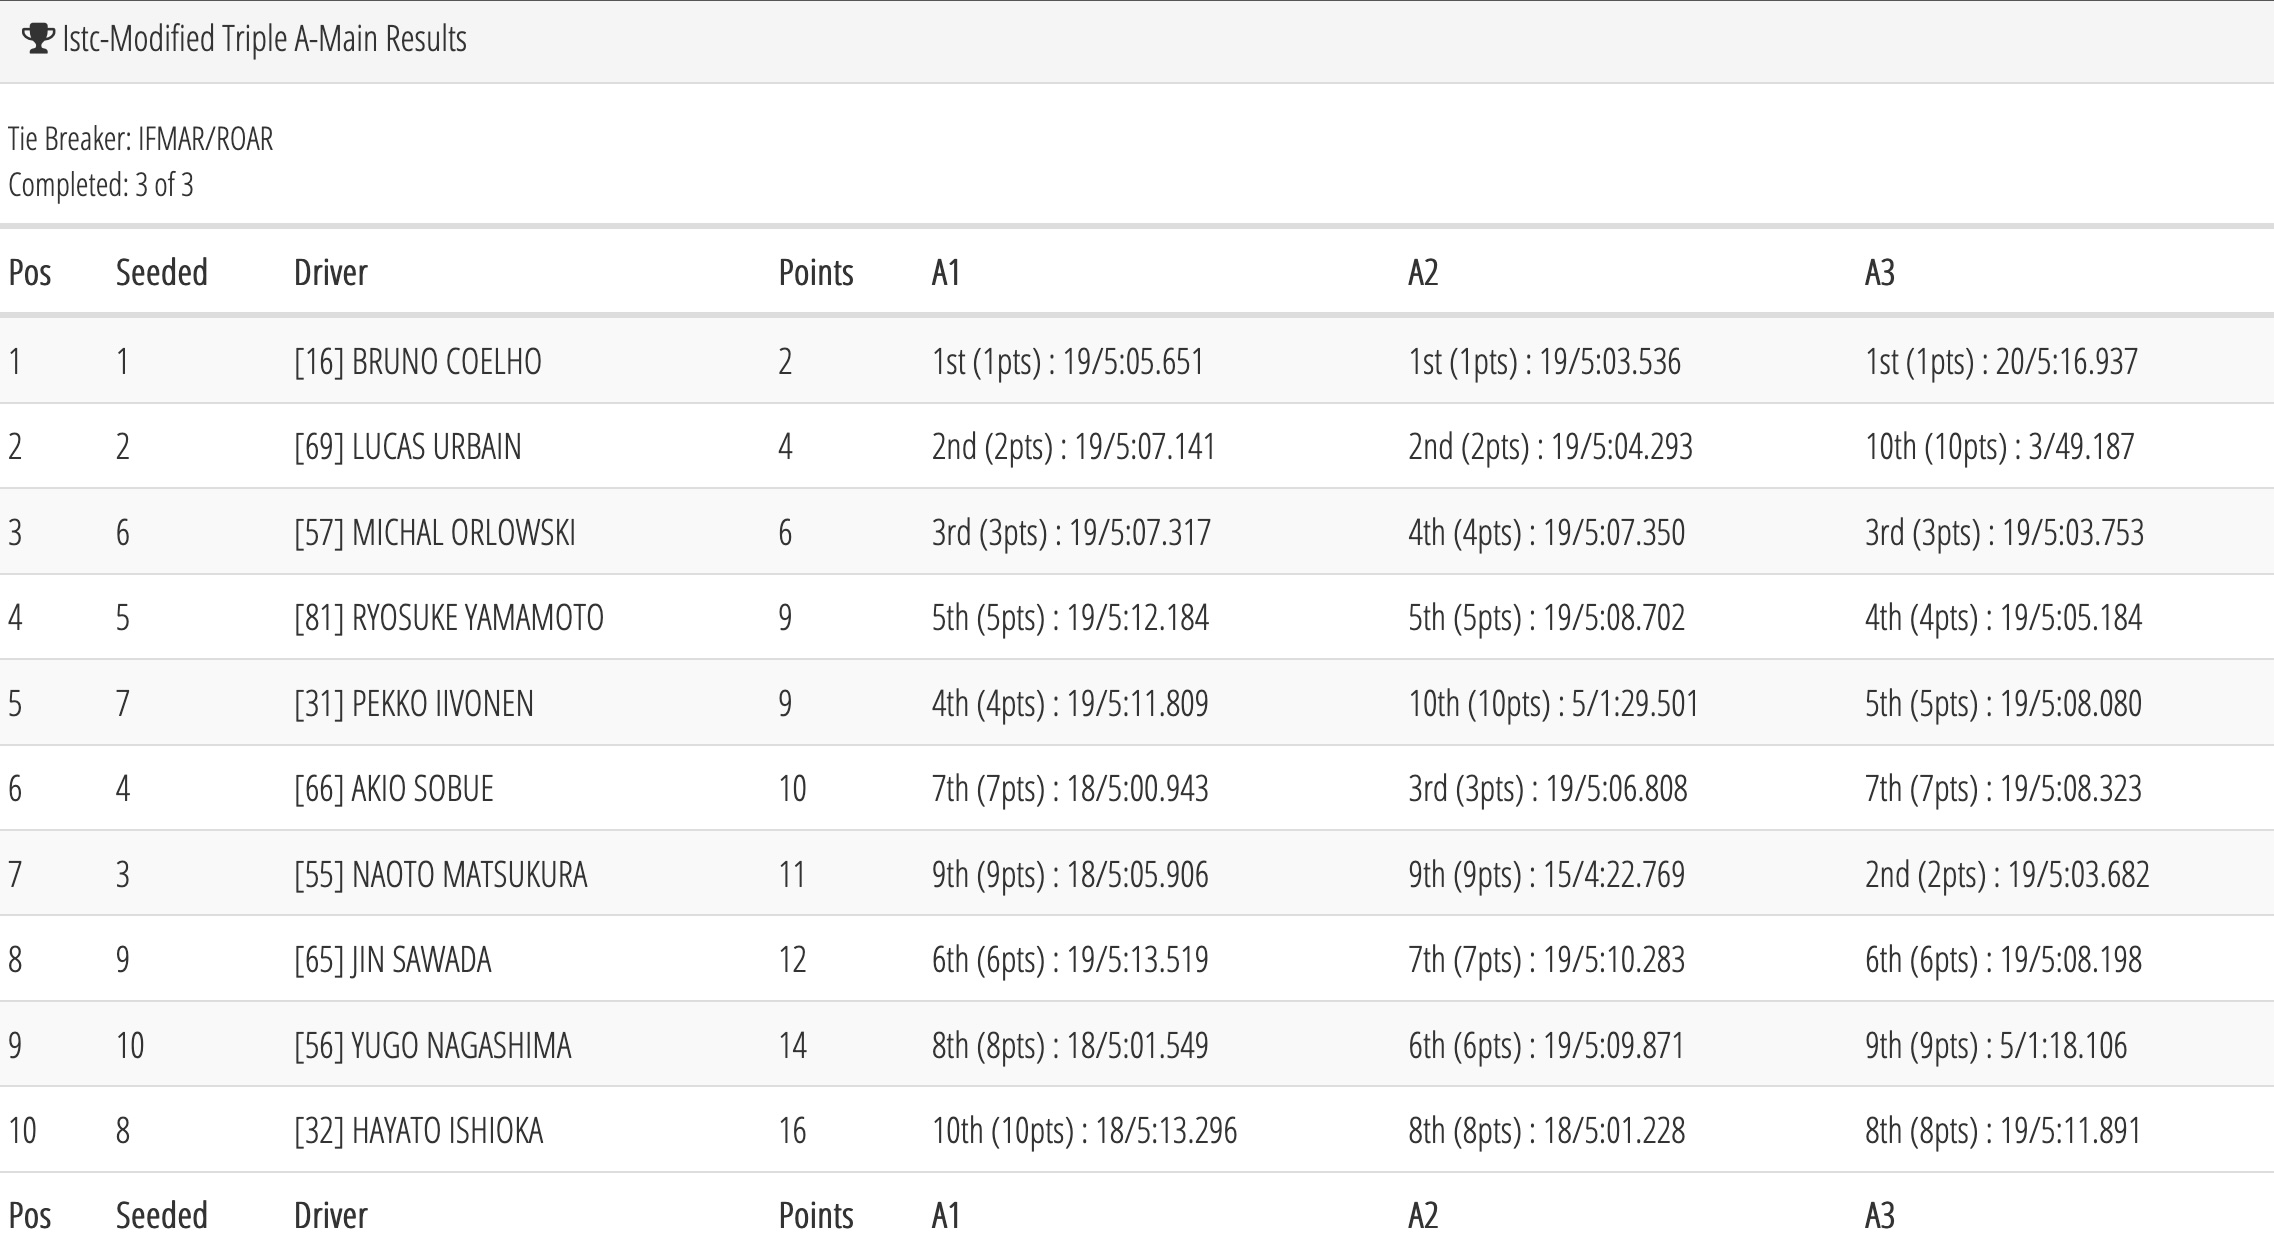Image resolution: width=2274 pixels, height=1260 pixels.
Task: Select Naoto Matsukura's driver entry
Action: pyautogui.click(x=441, y=874)
